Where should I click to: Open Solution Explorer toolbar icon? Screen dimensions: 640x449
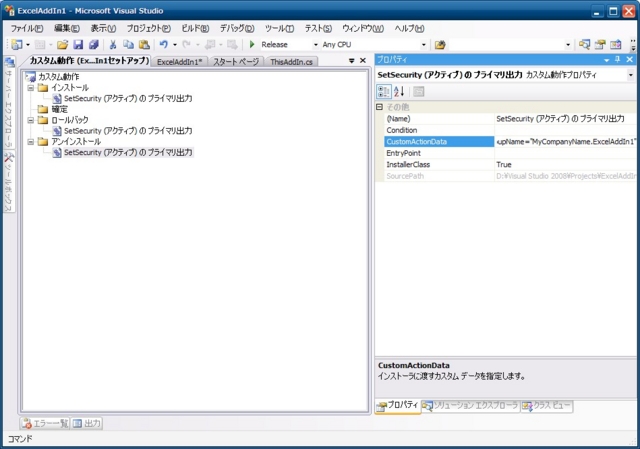[x=584, y=44]
